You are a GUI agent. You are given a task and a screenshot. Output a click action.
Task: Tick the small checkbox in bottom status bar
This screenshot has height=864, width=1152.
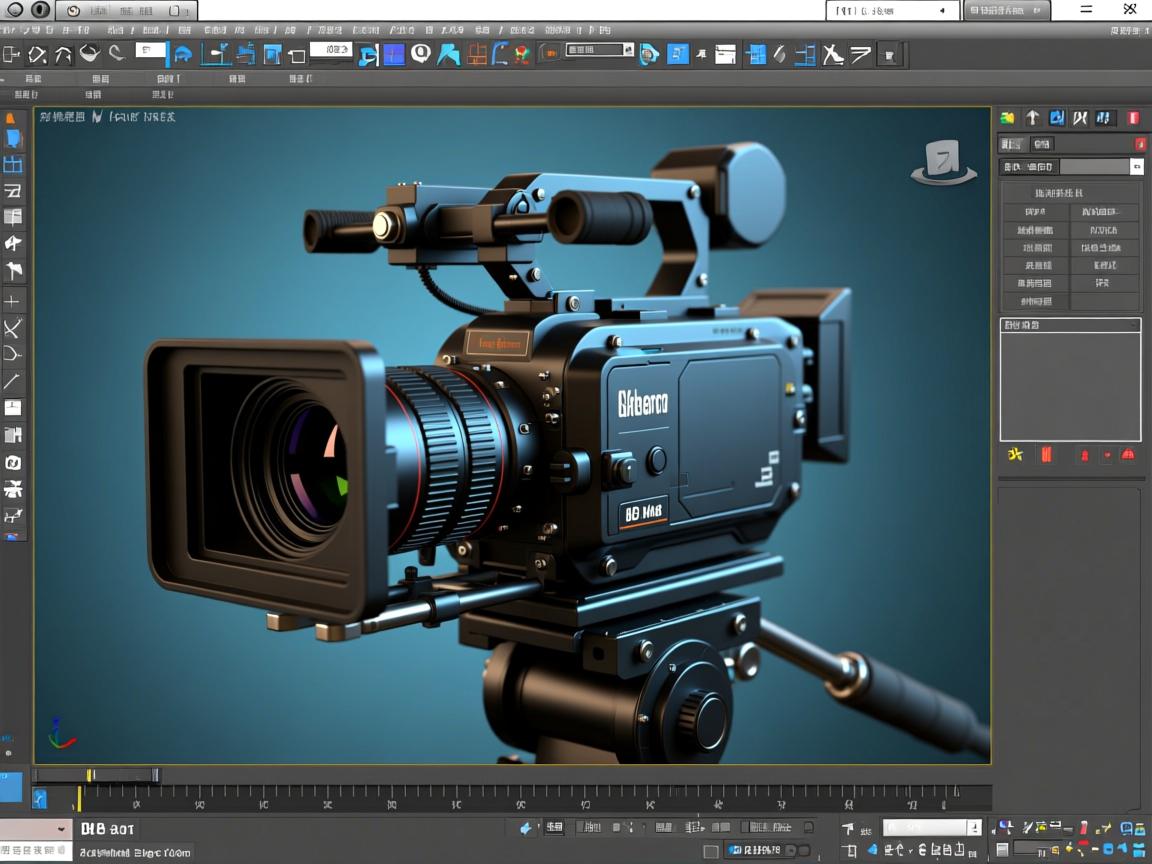(711, 851)
